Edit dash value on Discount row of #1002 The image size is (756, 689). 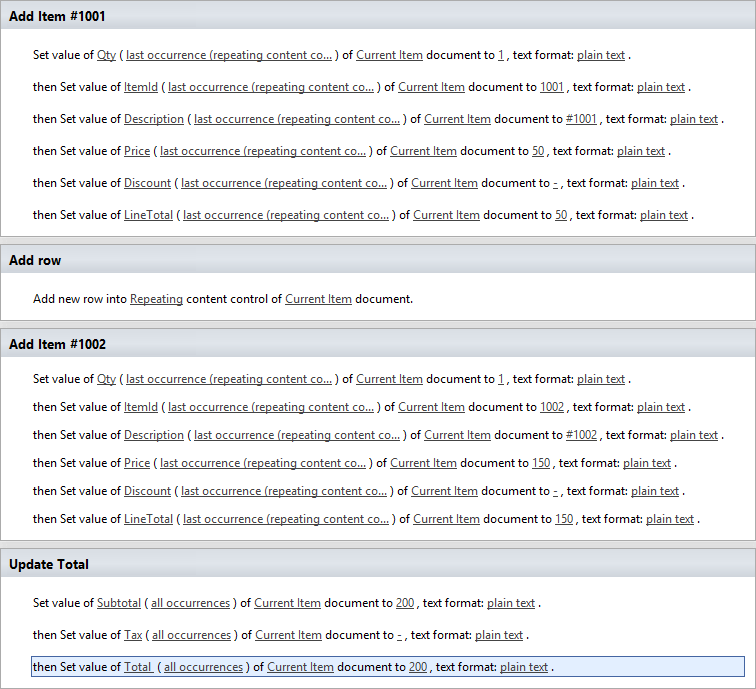coord(555,491)
